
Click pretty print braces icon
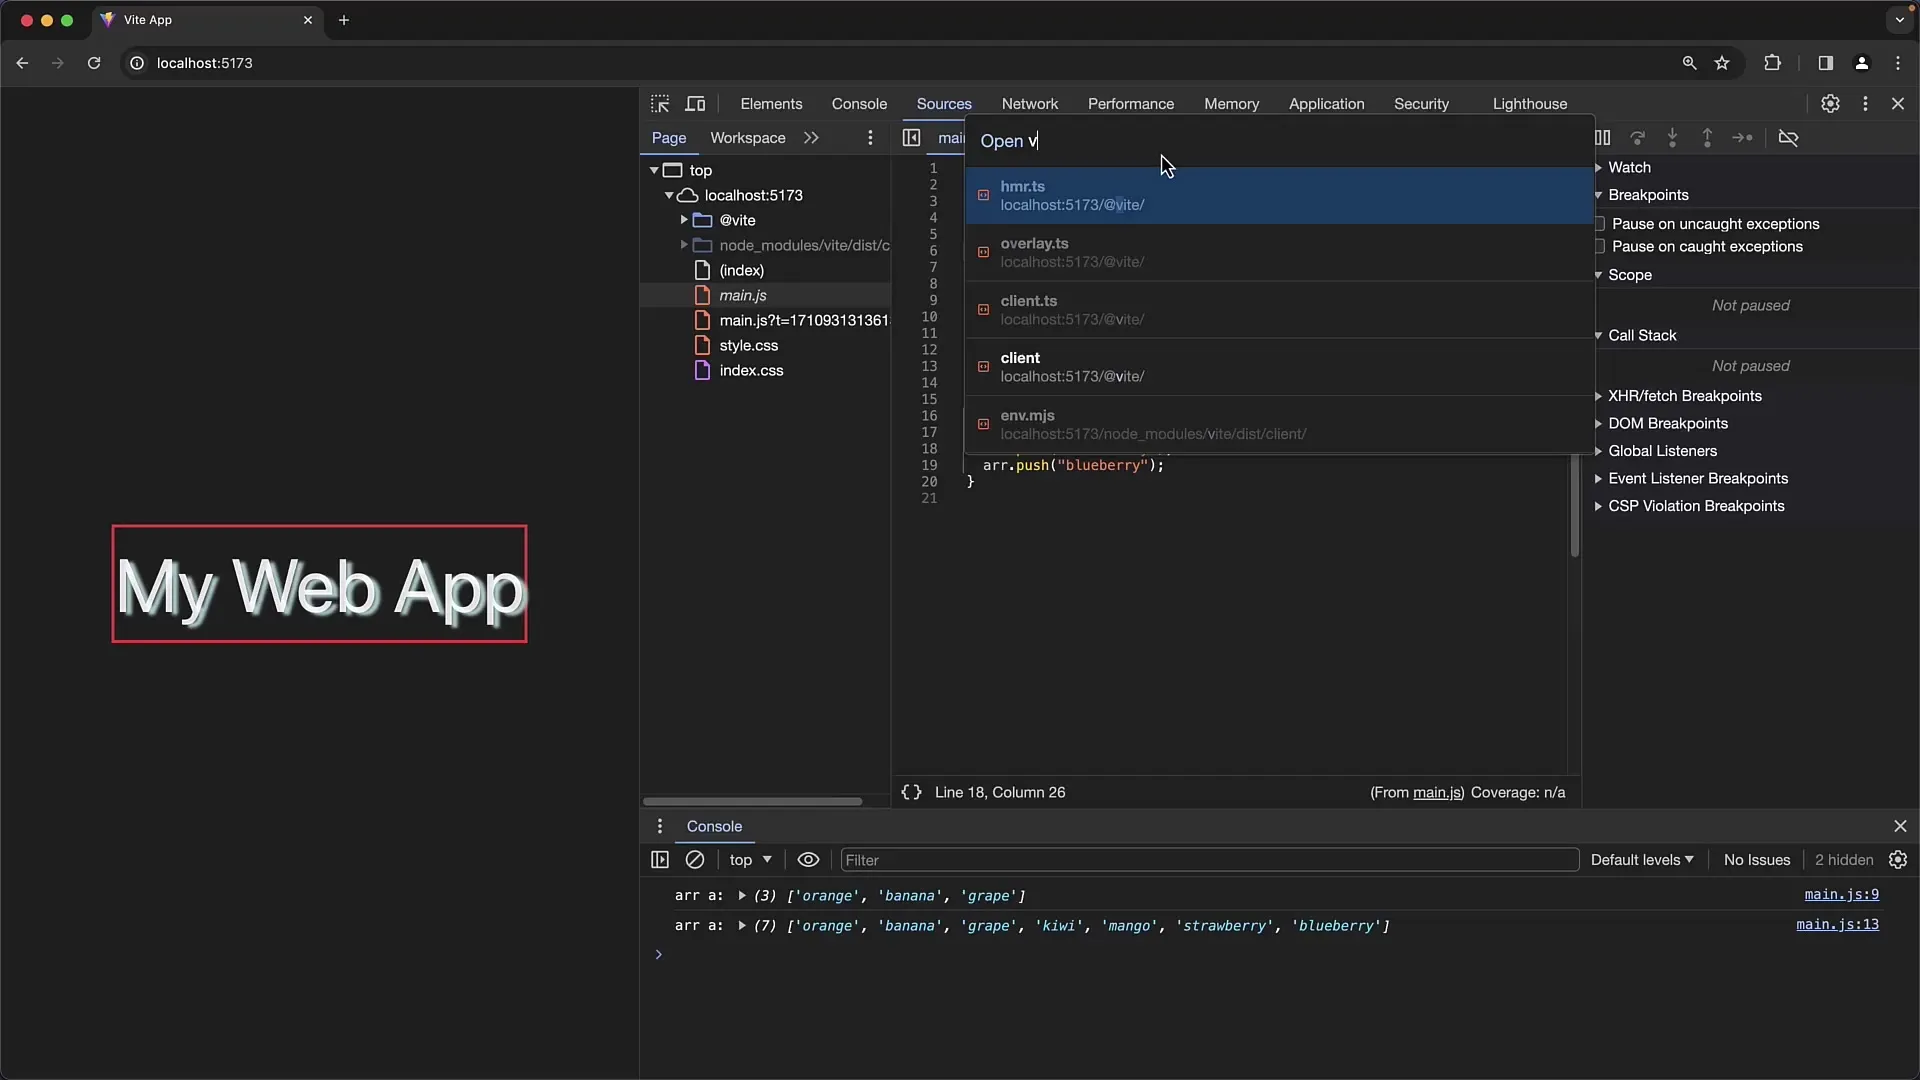(x=911, y=792)
